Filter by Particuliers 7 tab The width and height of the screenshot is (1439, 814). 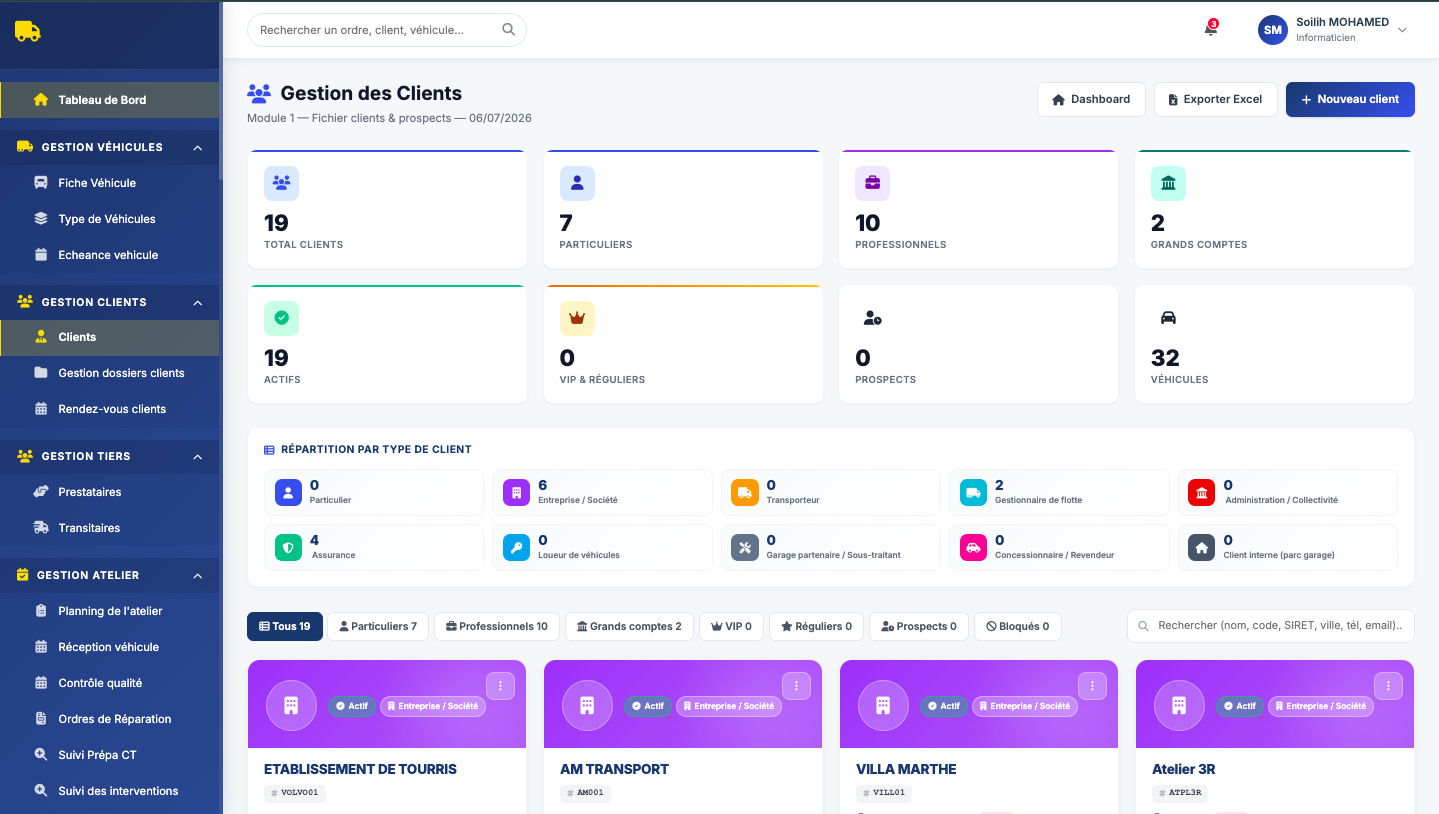point(378,627)
